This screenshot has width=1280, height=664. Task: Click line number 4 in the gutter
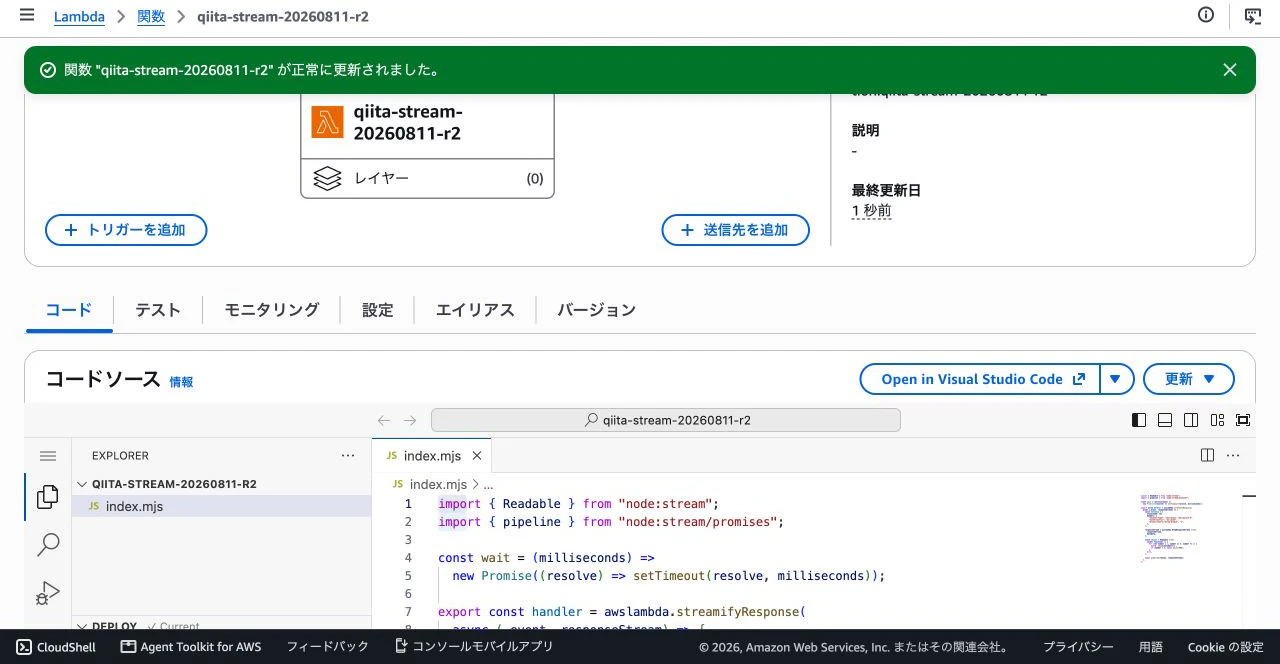pos(408,558)
